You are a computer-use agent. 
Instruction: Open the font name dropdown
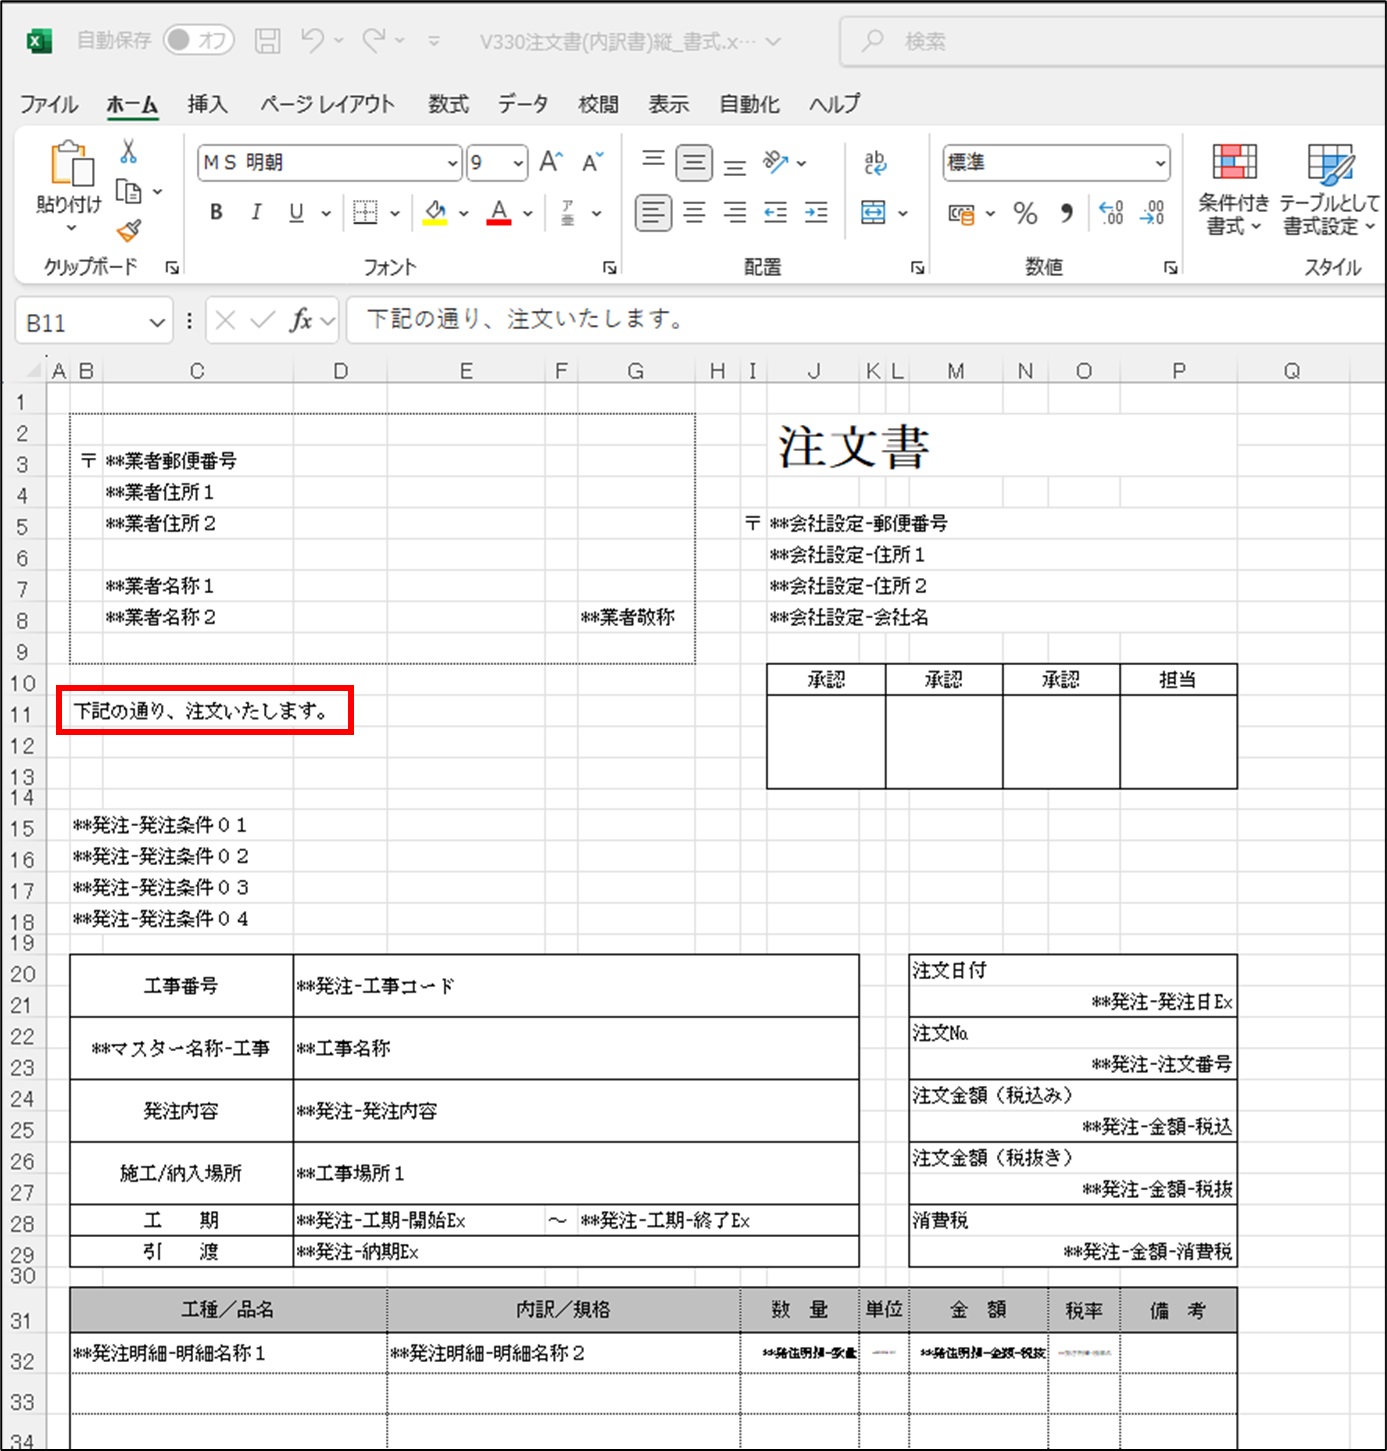452,163
